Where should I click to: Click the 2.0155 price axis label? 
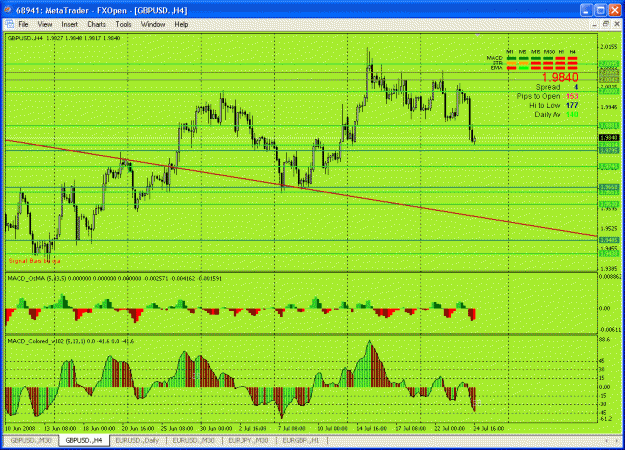(609, 47)
